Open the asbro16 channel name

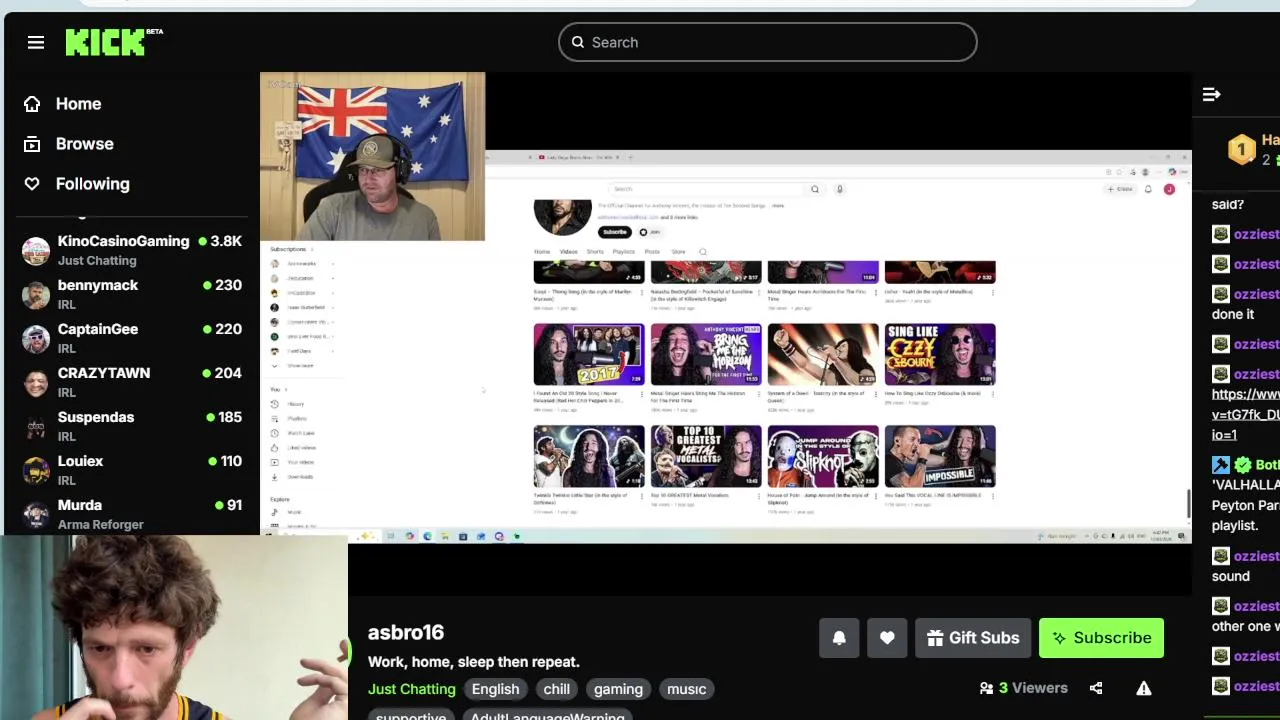406,632
